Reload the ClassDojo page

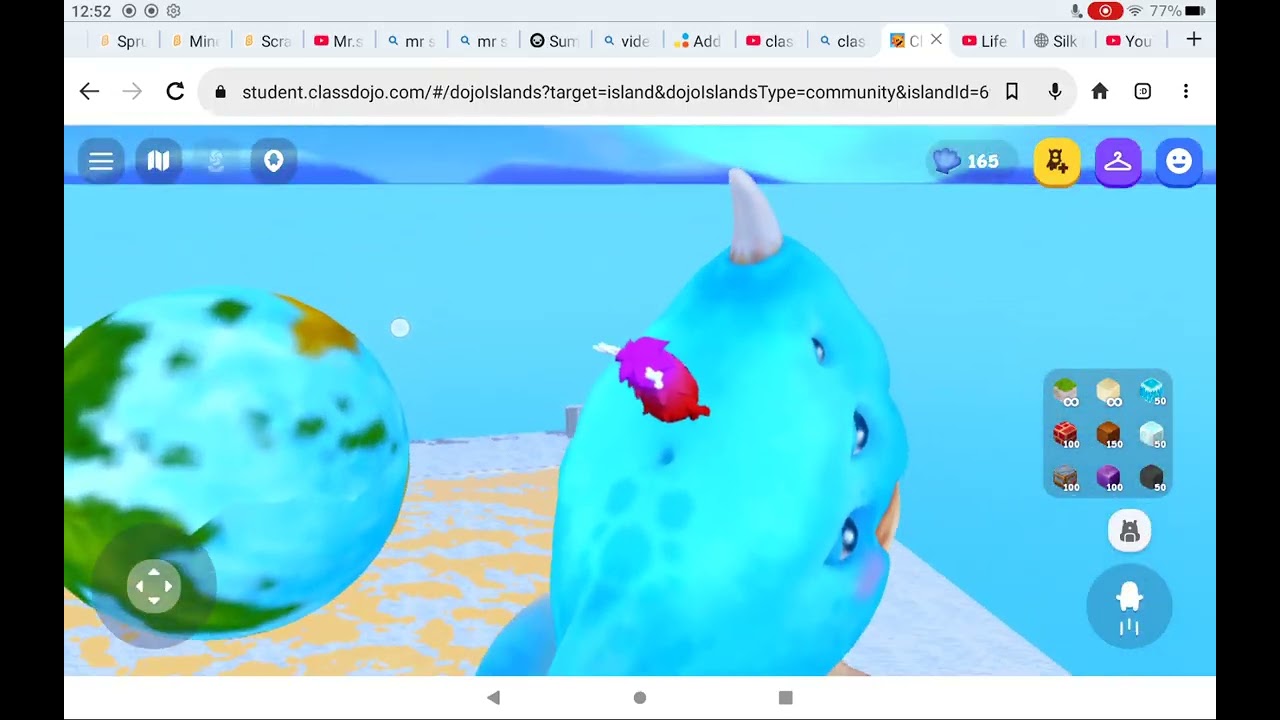(175, 92)
